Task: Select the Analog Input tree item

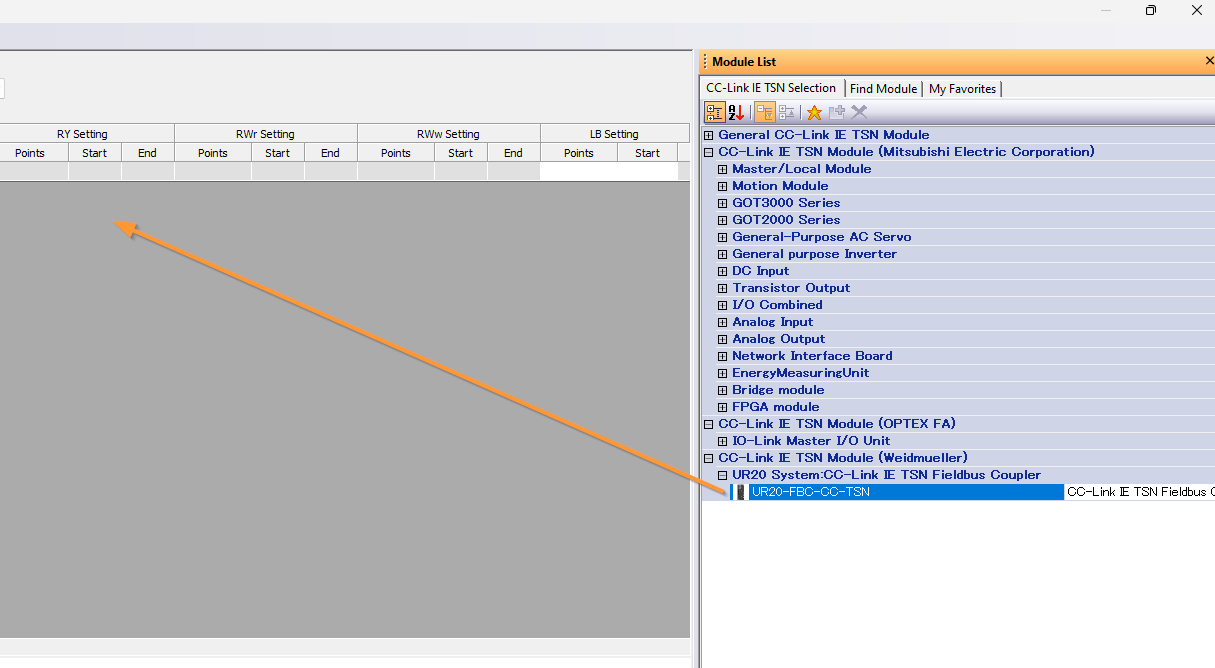Action: pyautogui.click(x=772, y=322)
